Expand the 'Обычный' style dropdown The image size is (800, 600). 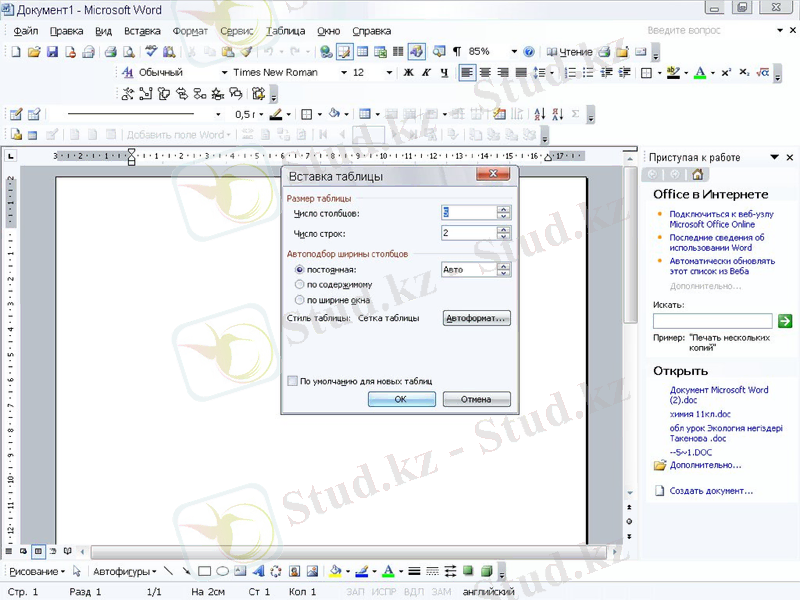[225, 73]
